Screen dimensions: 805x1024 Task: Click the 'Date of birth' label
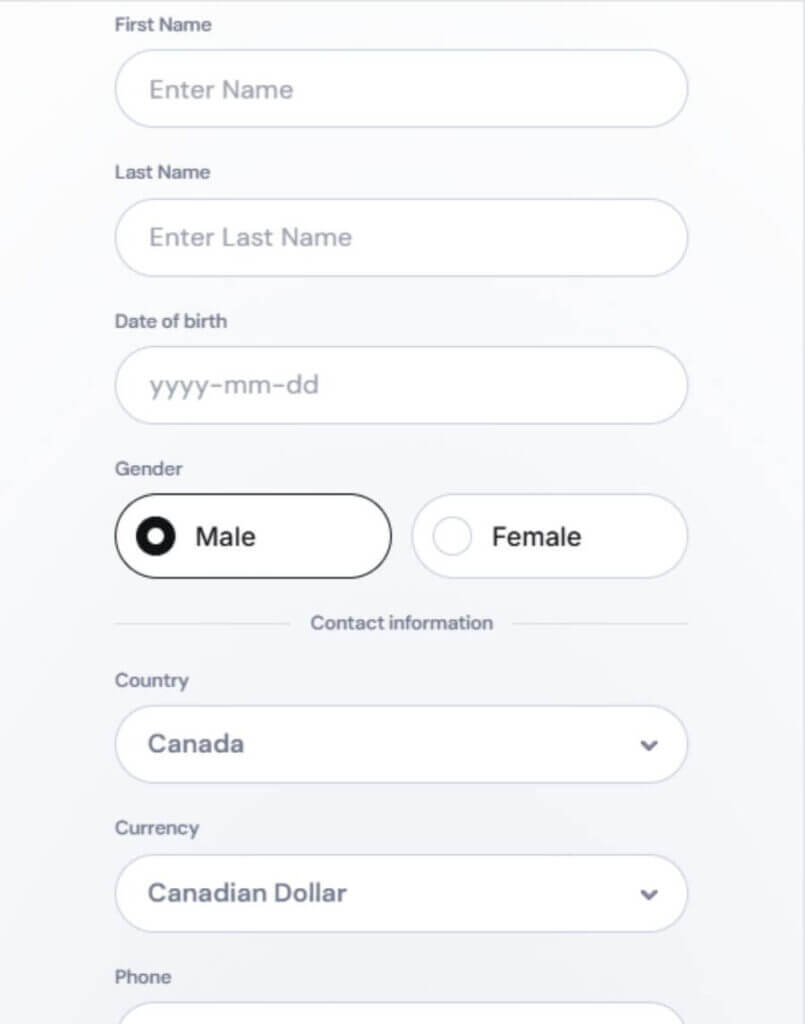pos(171,321)
